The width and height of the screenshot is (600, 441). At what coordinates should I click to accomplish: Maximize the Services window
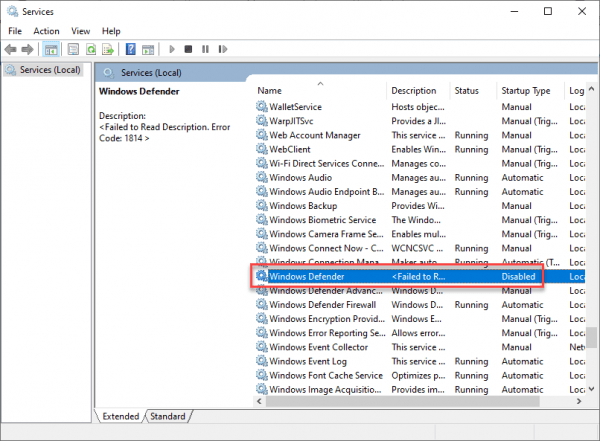(548, 11)
